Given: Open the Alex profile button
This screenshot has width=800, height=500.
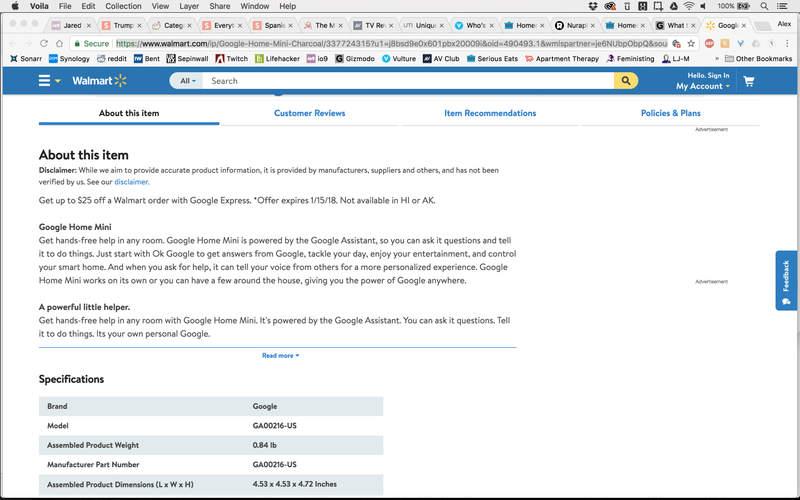Looking at the screenshot, I should click(784, 24).
